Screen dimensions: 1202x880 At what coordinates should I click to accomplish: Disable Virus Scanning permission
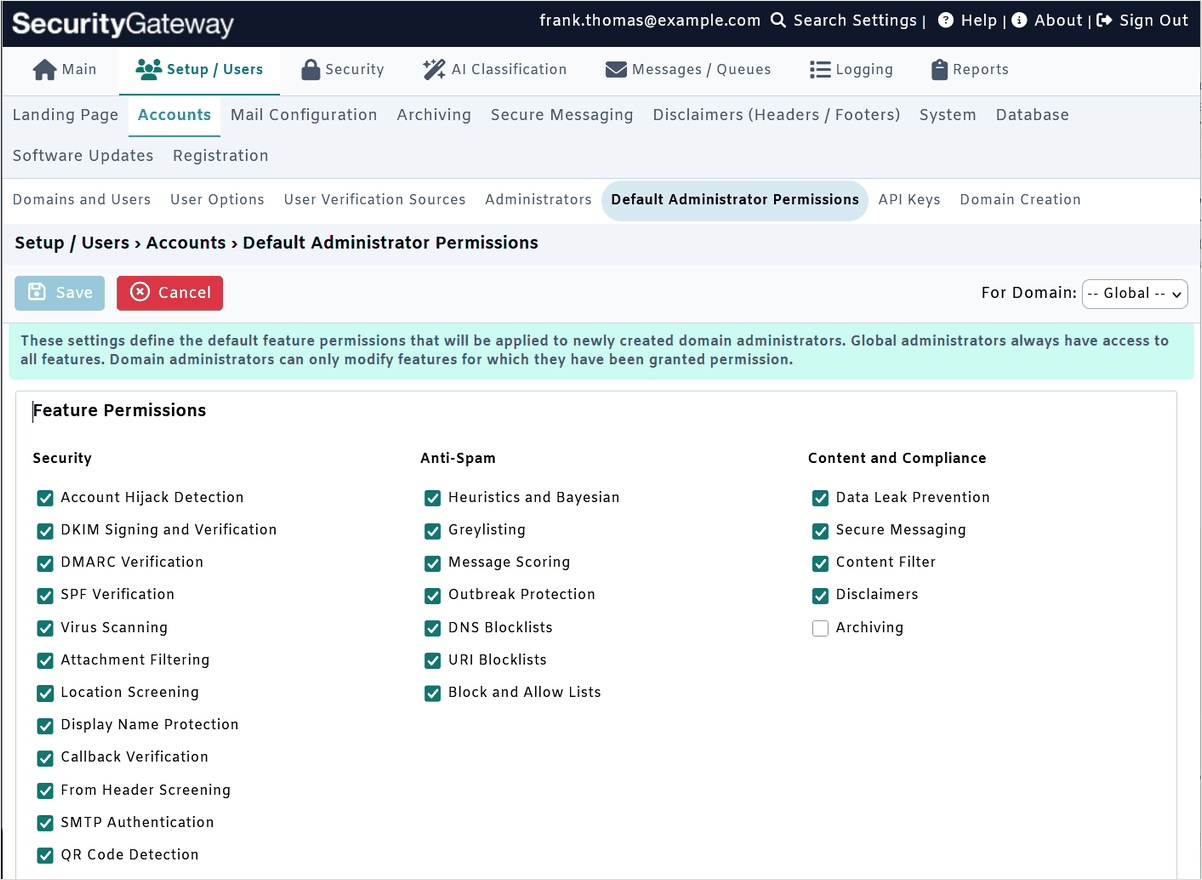pos(45,628)
